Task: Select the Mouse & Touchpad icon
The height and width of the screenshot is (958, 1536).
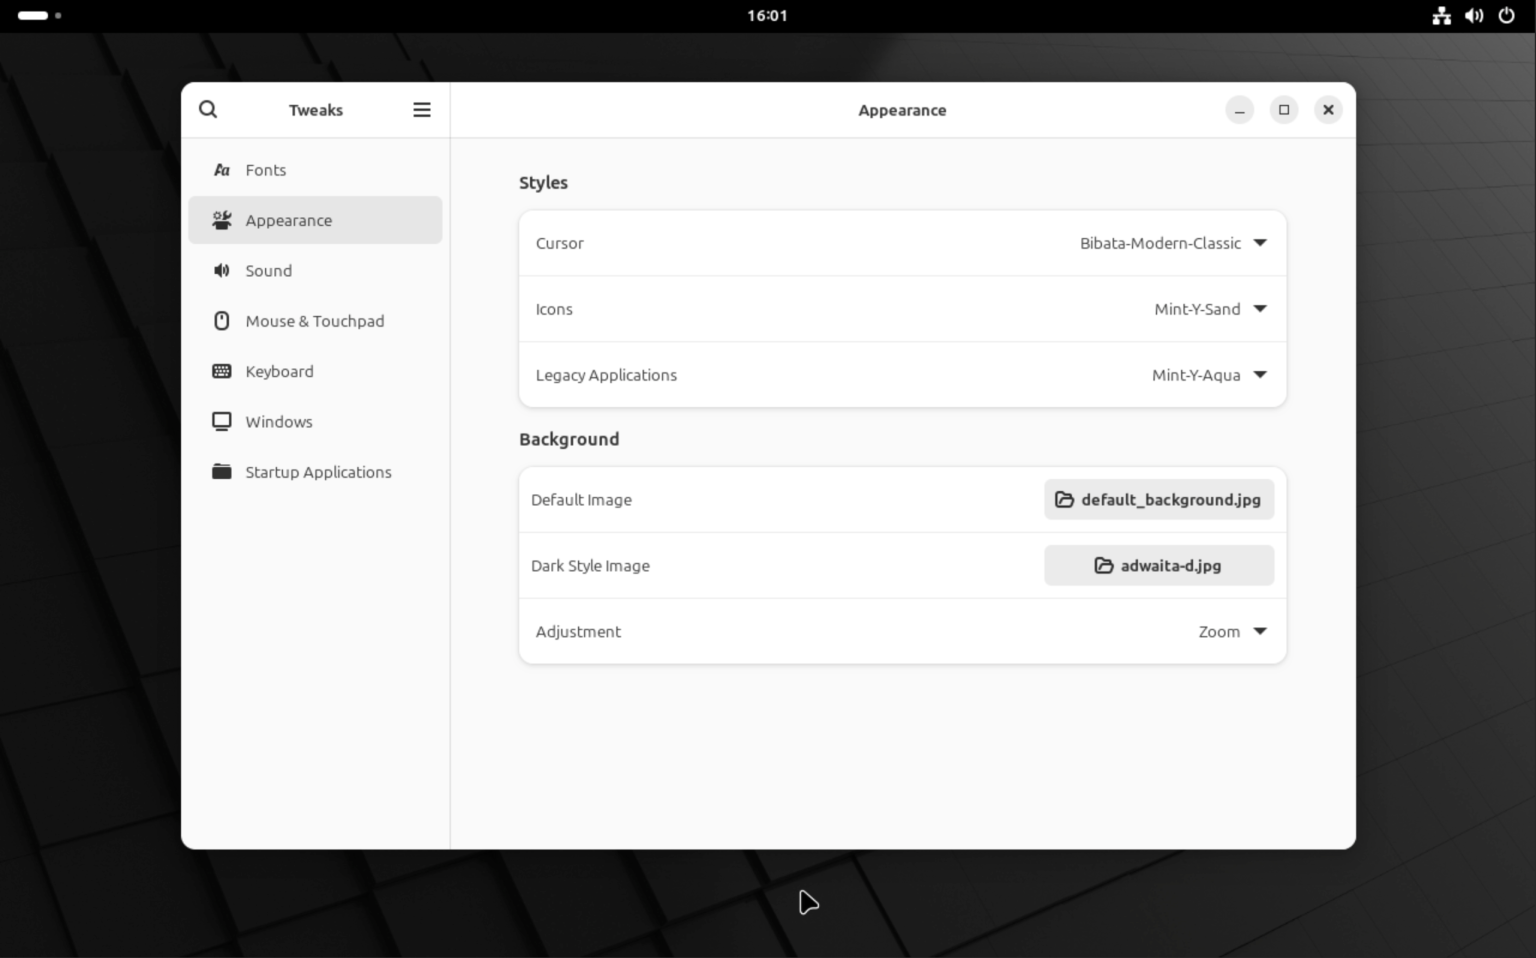Action: 221,321
